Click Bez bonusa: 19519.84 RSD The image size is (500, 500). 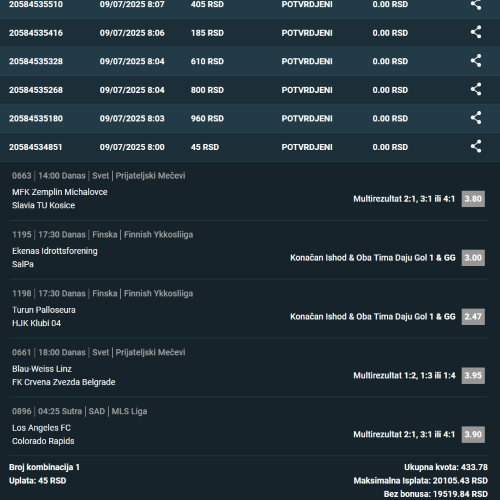click(436, 494)
